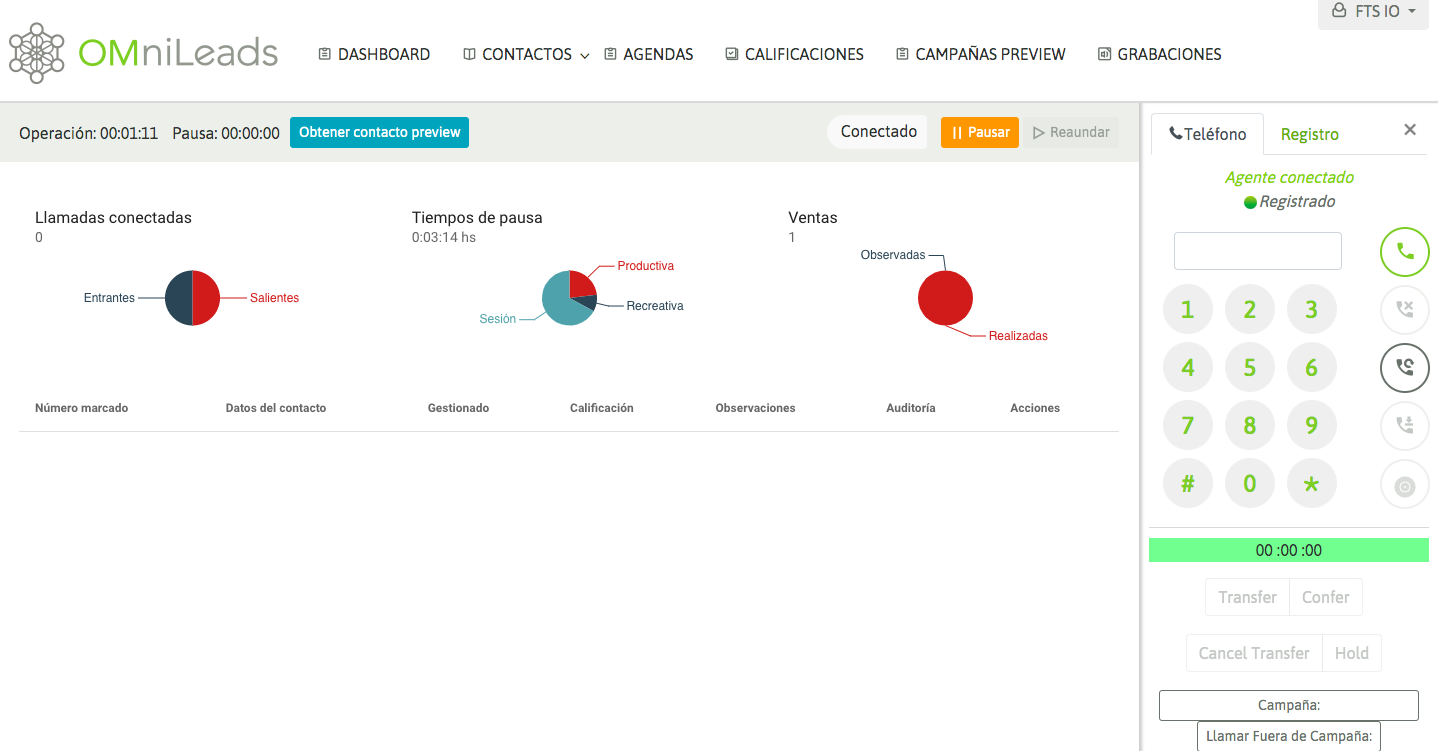Click the phone number input field
This screenshot has height=751, width=1438.
click(1257, 251)
